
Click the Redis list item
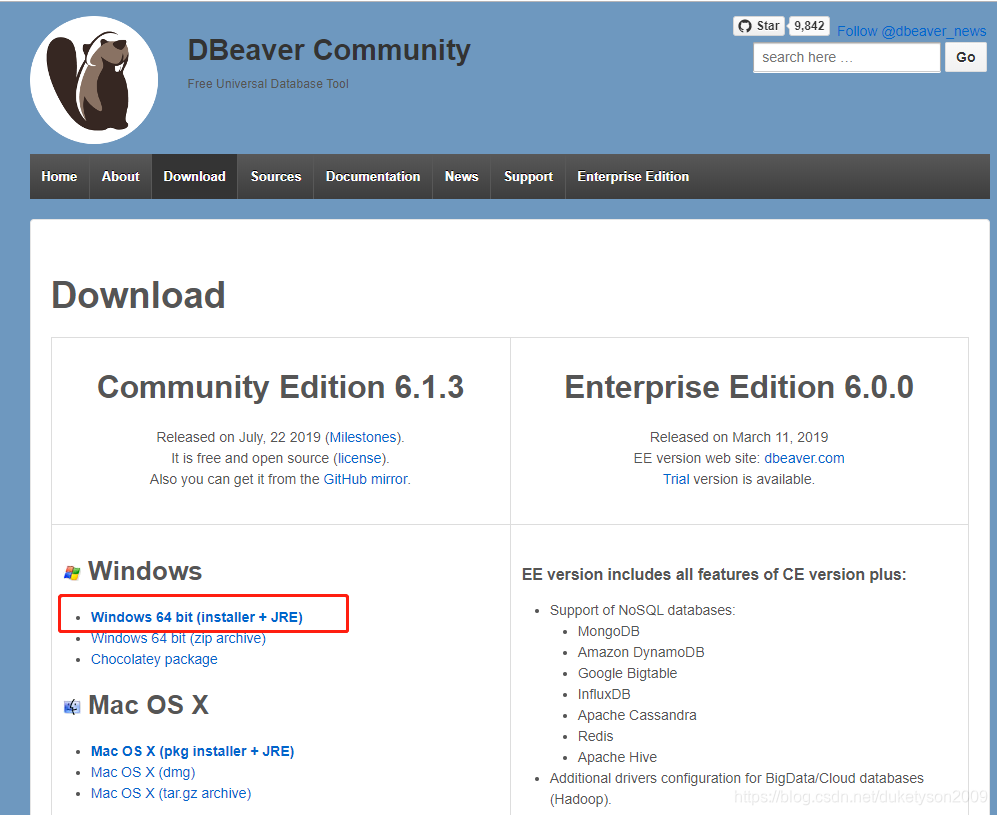click(x=595, y=736)
